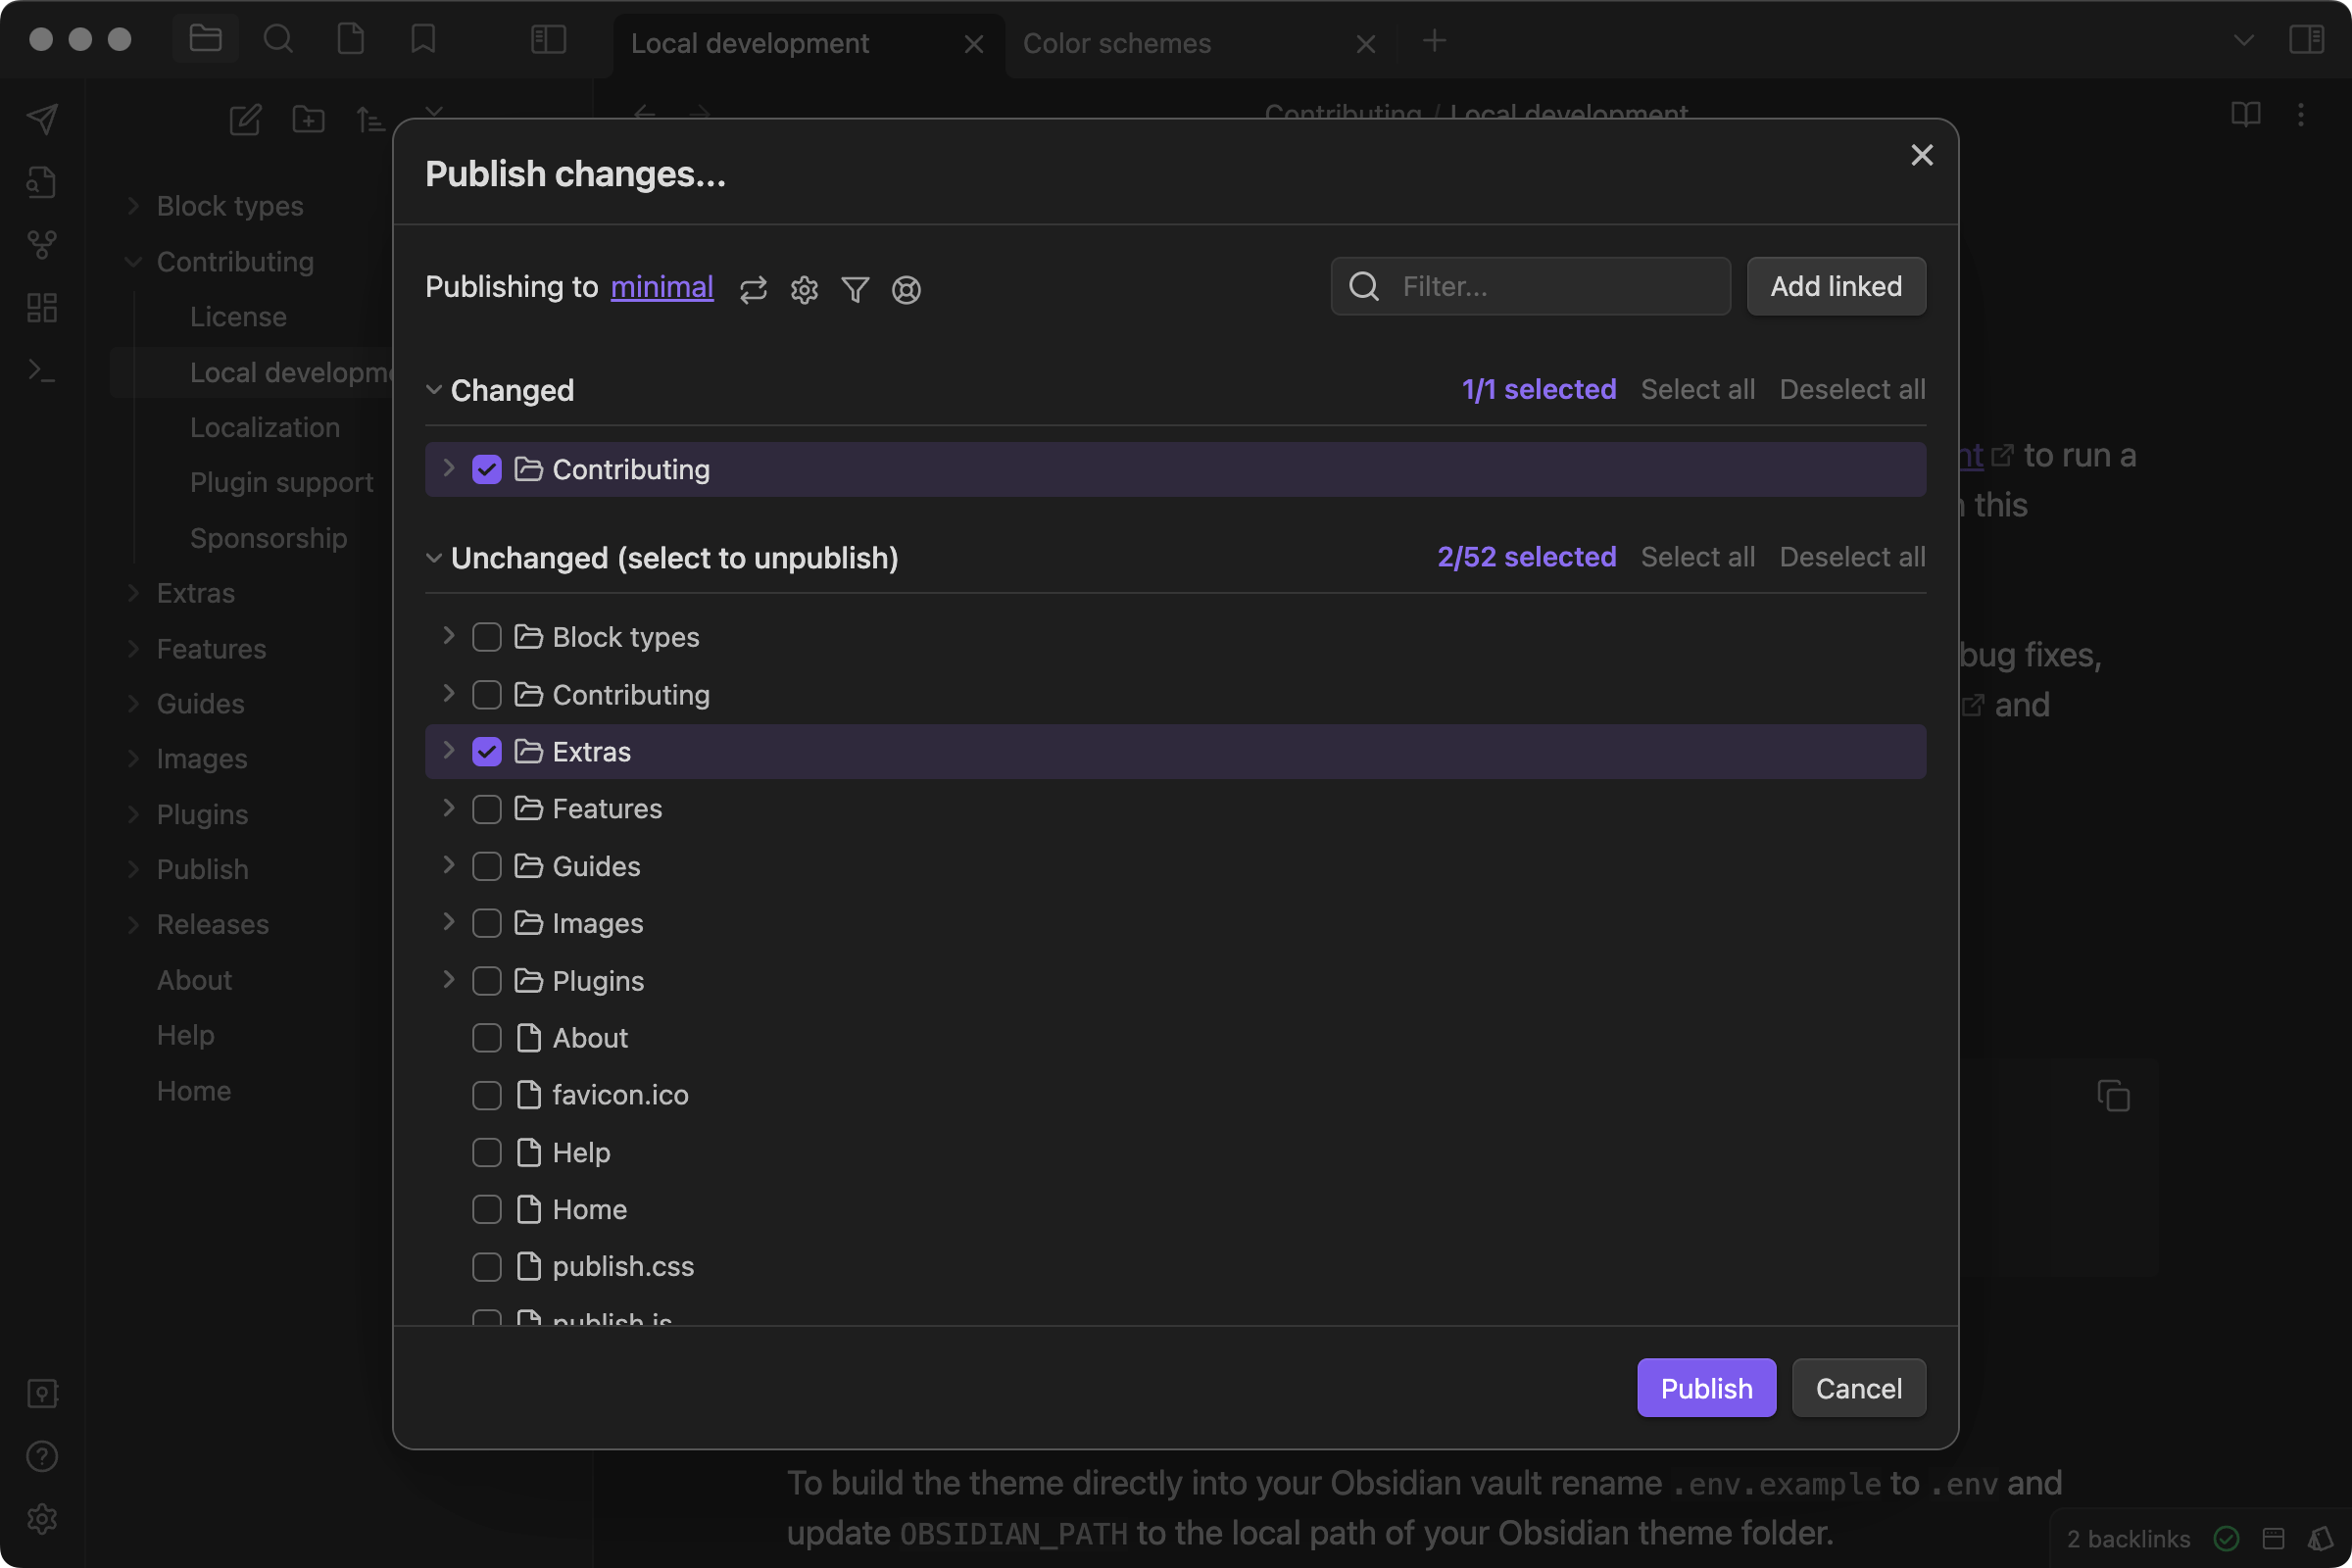The width and height of the screenshot is (2352, 1568).
Task: Uncheck the Contributing folder under Changed
Action: coord(487,469)
